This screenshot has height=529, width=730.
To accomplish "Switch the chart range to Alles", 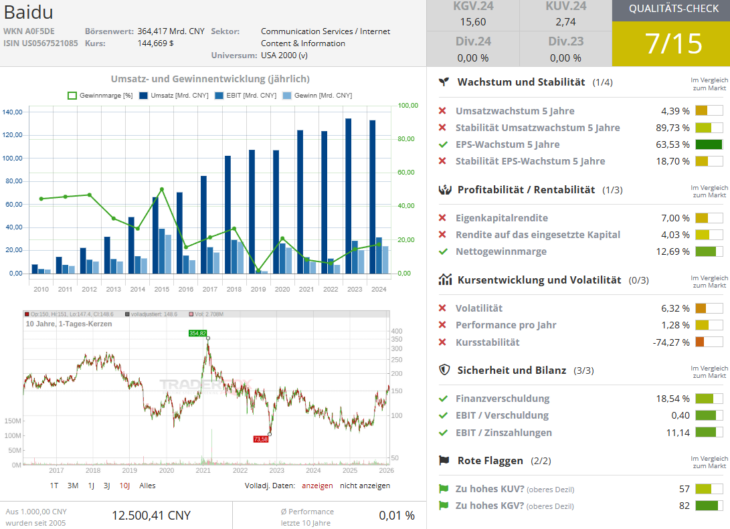I will click(147, 485).
